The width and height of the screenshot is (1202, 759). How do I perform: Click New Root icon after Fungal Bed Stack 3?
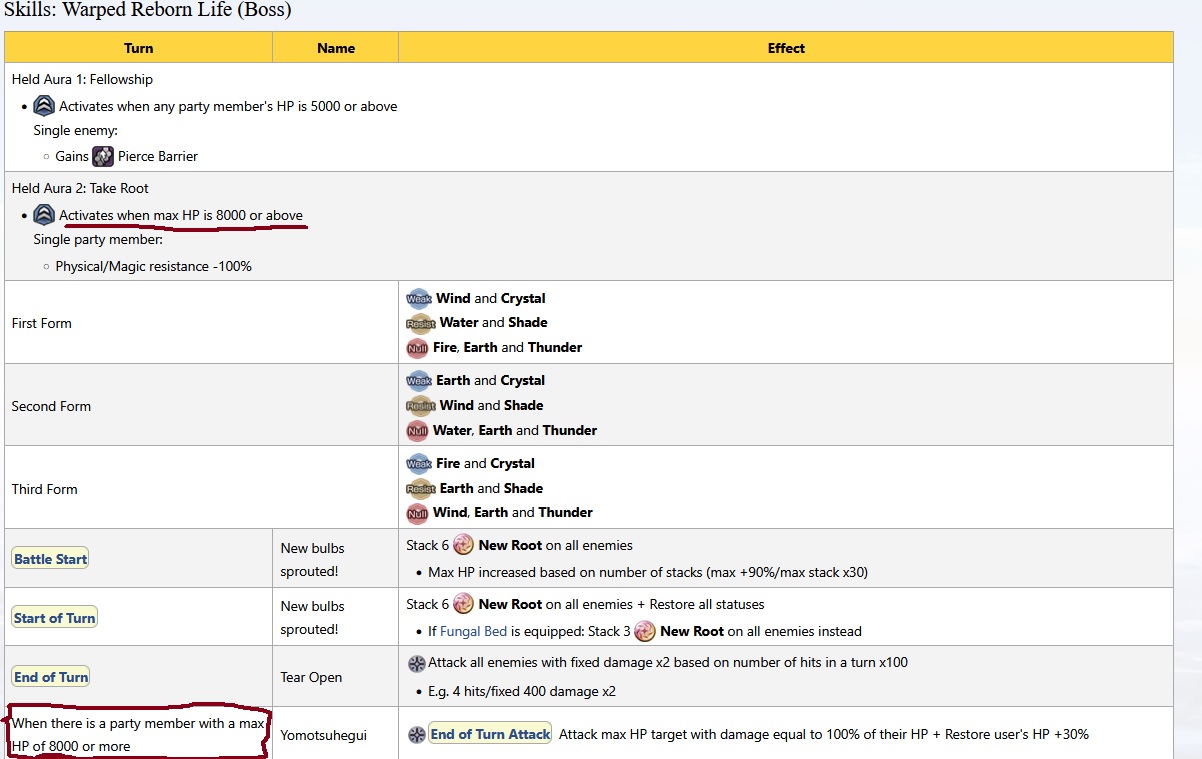tap(645, 631)
